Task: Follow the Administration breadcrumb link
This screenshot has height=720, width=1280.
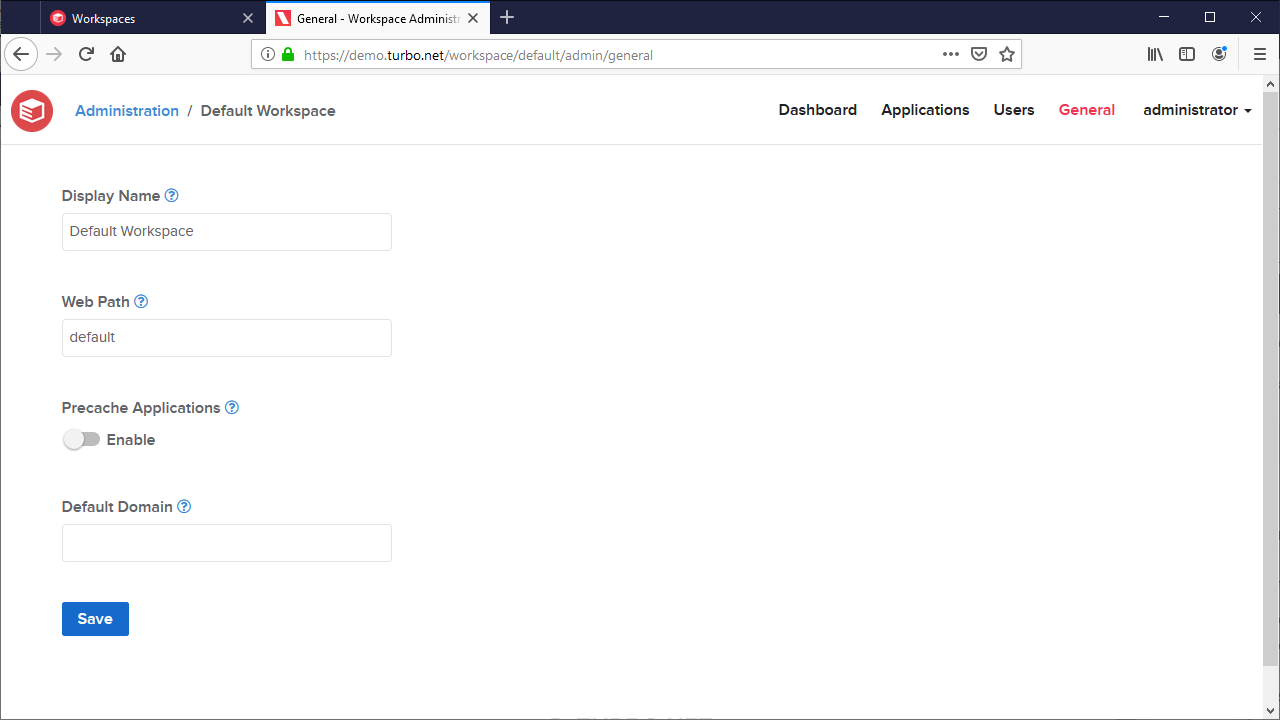Action: click(126, 110)
